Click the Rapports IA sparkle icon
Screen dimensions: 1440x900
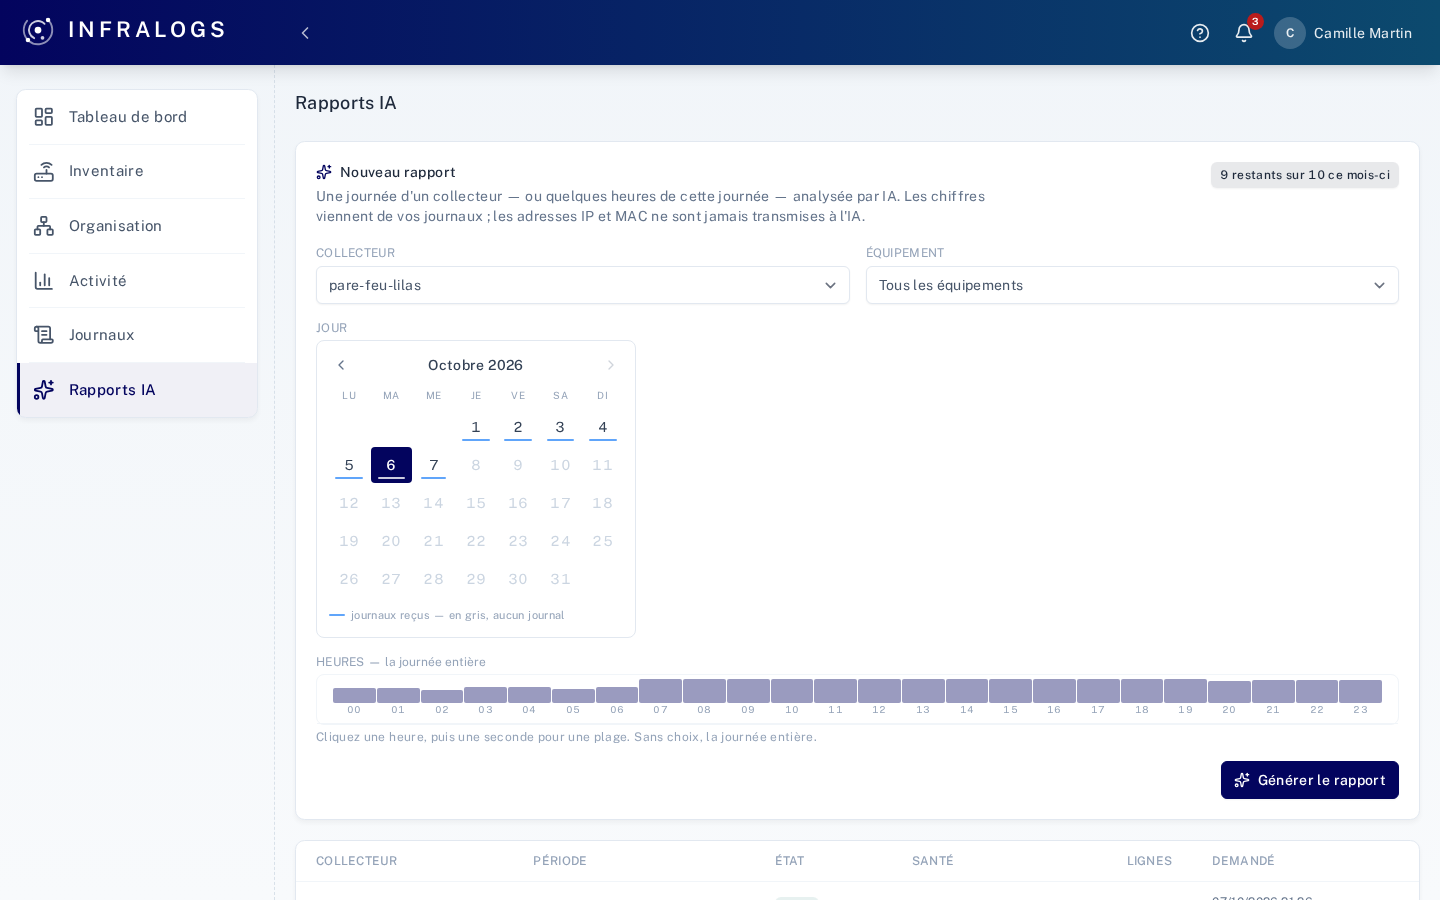[44, 390]
